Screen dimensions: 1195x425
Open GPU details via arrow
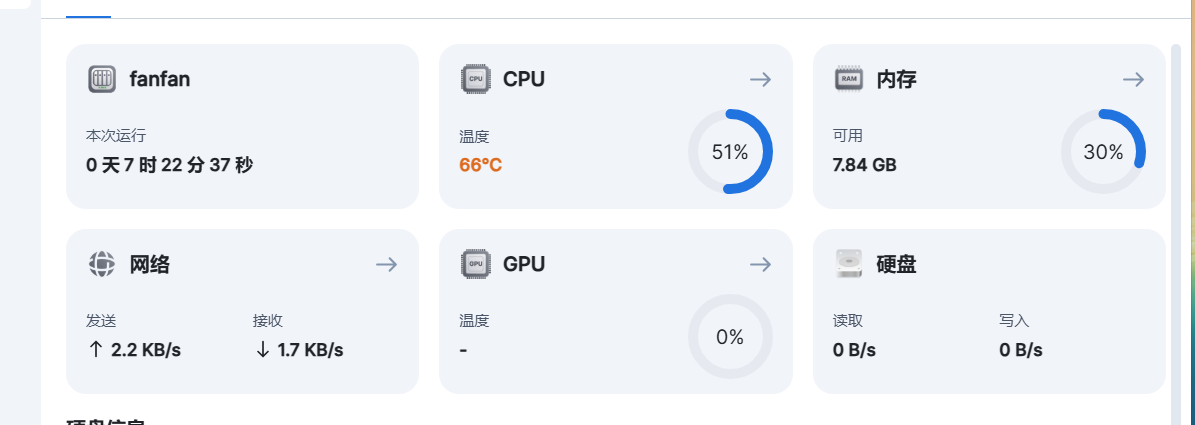click(x=761, y=264)
